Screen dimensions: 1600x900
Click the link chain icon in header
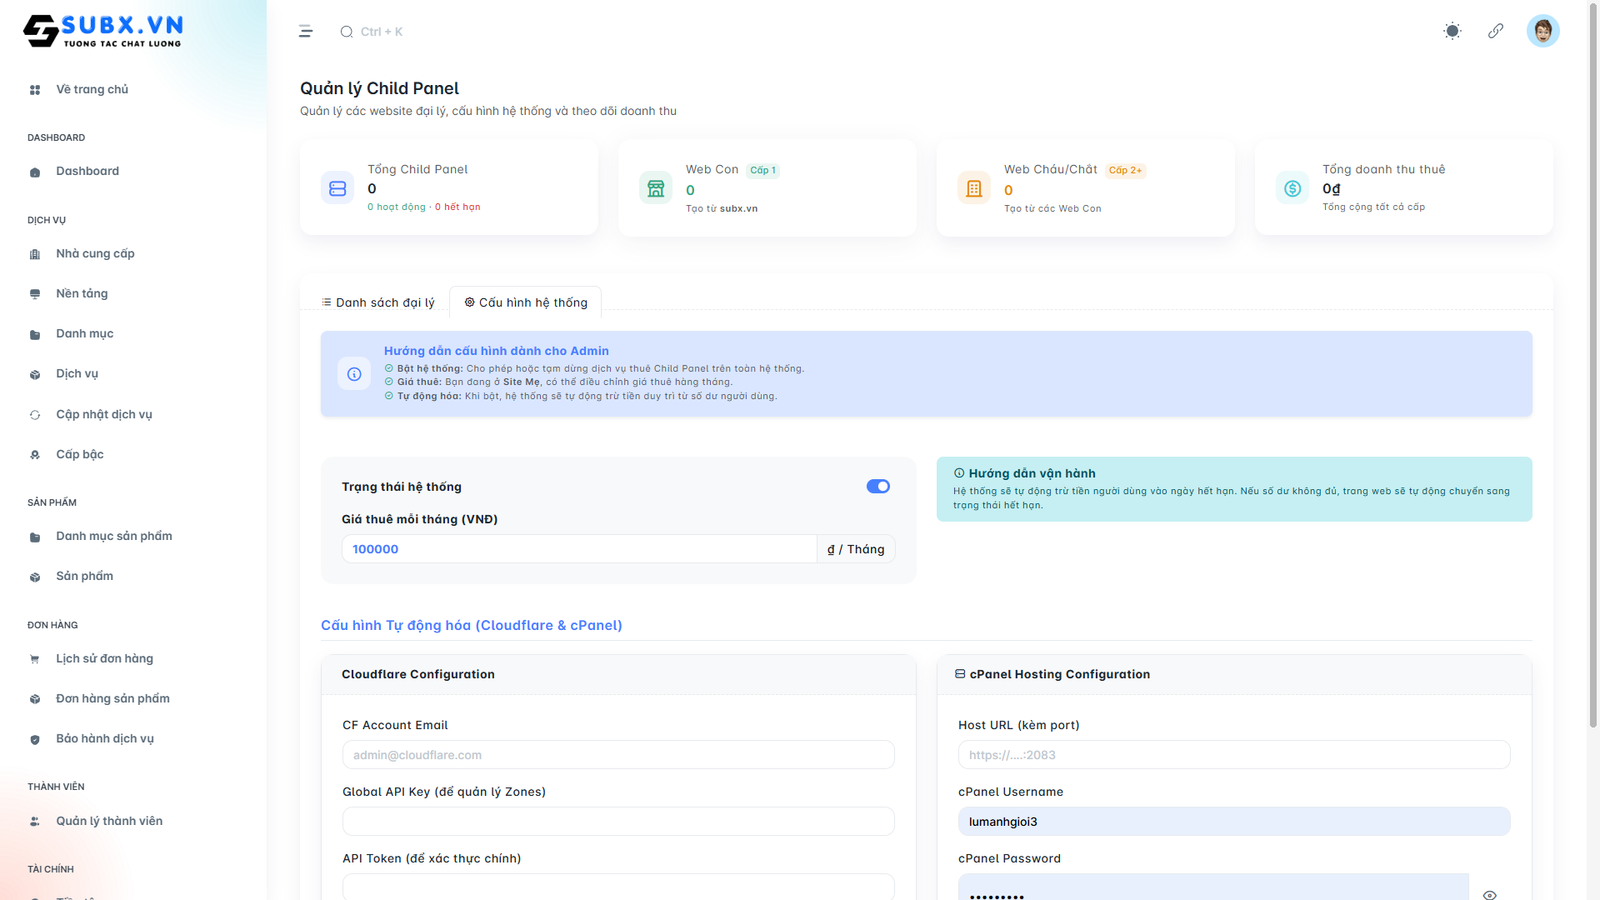point(1495,31)
